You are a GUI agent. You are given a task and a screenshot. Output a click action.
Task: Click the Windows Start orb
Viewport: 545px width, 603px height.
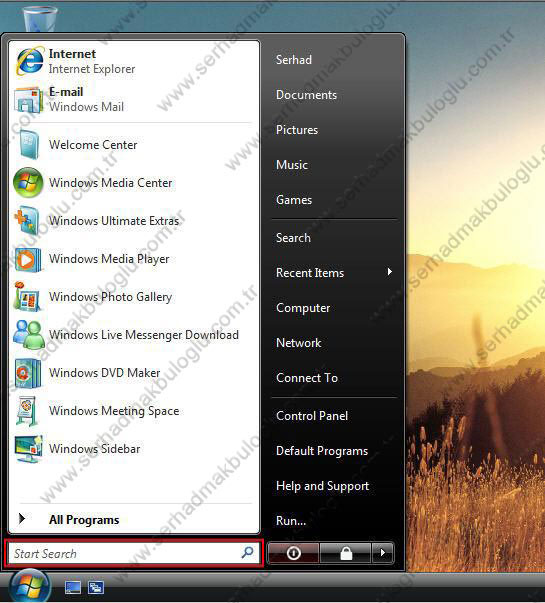(30, 586)
